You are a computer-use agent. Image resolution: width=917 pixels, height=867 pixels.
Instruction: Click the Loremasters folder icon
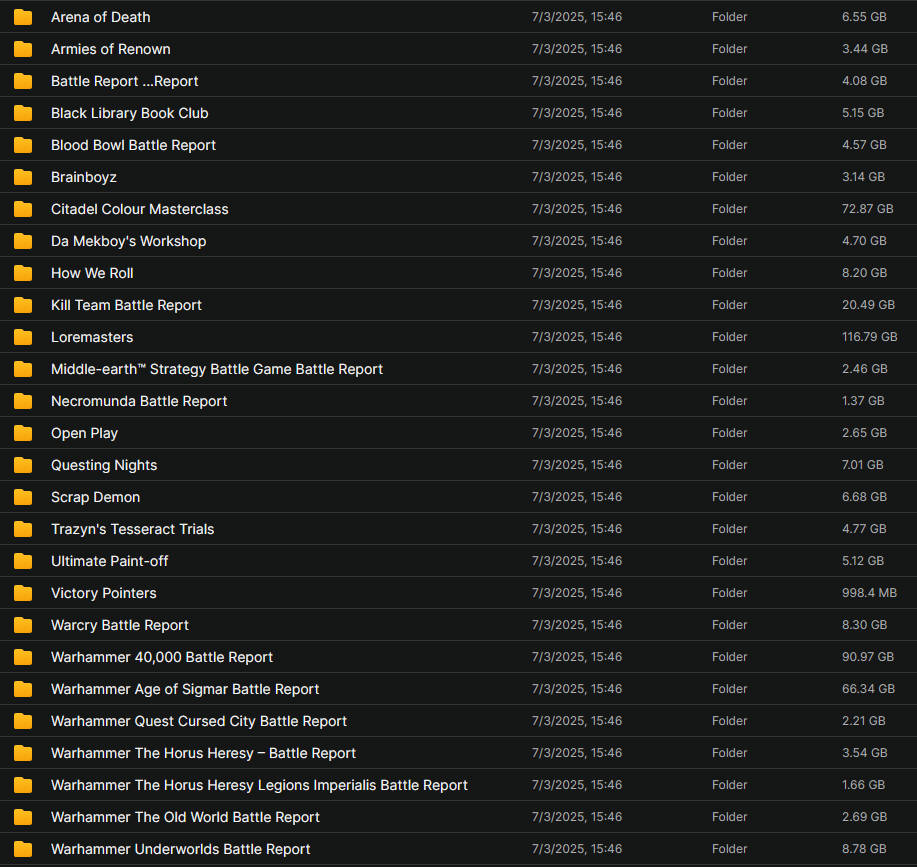coord(23,337)
